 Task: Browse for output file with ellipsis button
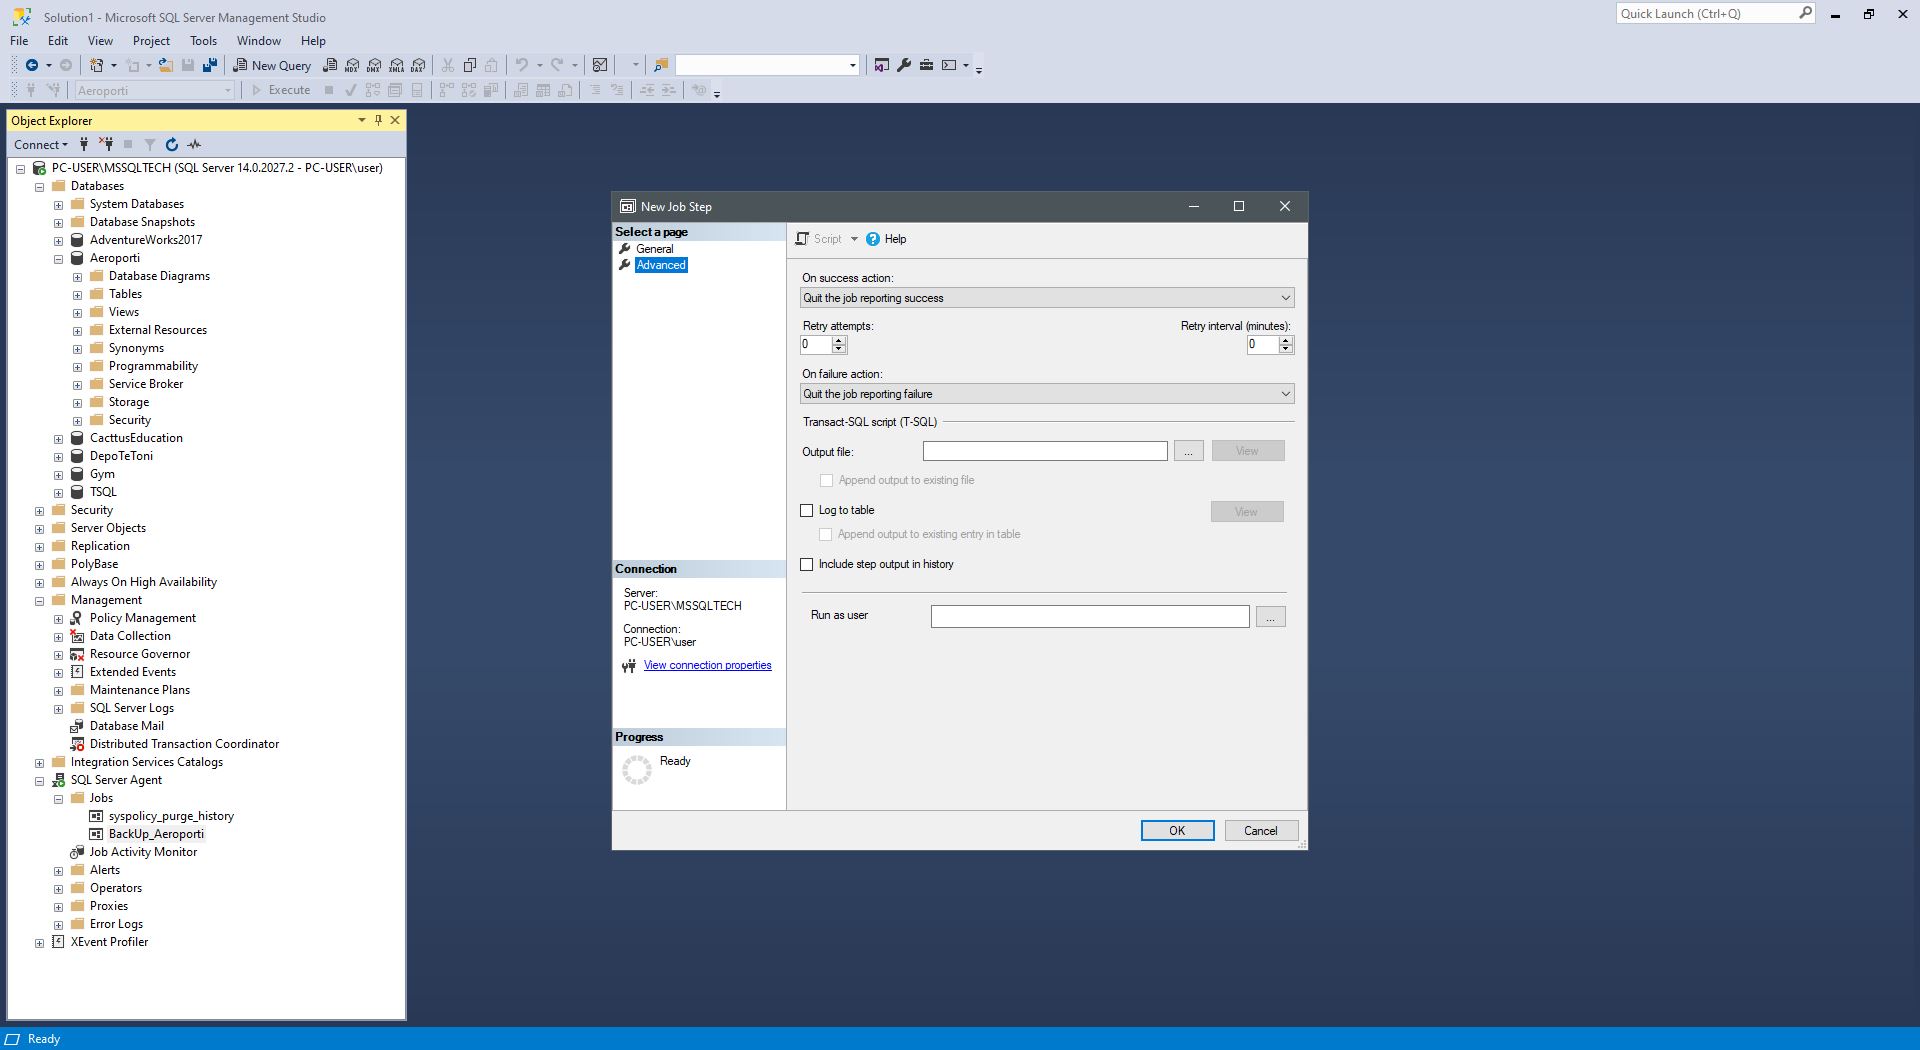click(1188, 451)
